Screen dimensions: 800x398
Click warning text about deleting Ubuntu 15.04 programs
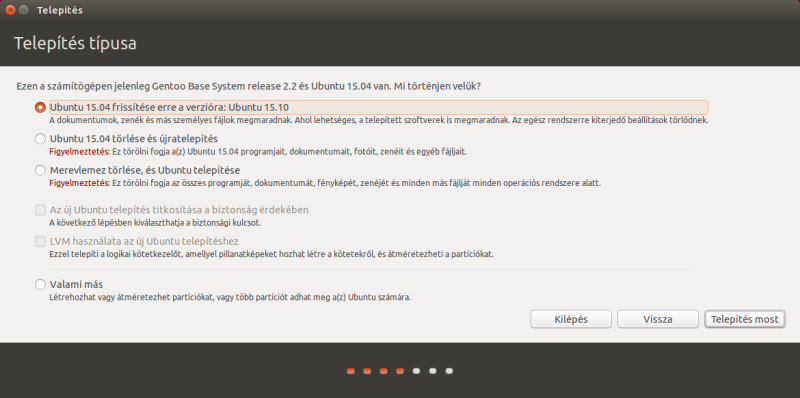[258, 152]
